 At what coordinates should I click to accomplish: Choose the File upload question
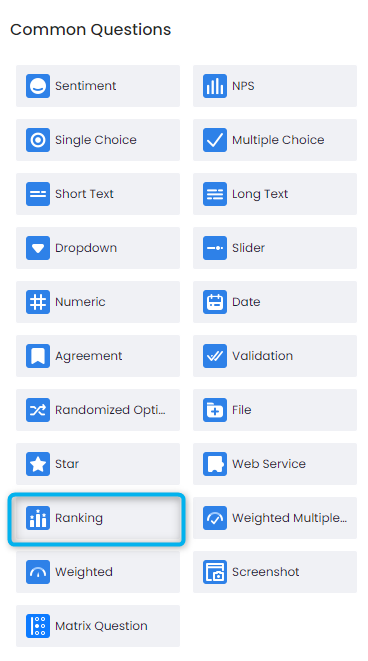(275, 410)
